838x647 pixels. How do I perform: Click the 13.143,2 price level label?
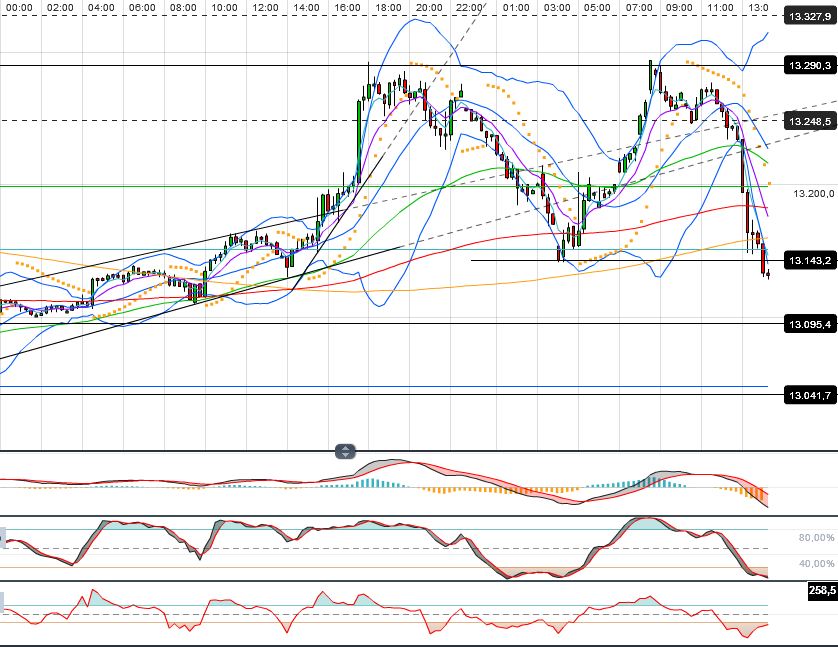point(809,261)
